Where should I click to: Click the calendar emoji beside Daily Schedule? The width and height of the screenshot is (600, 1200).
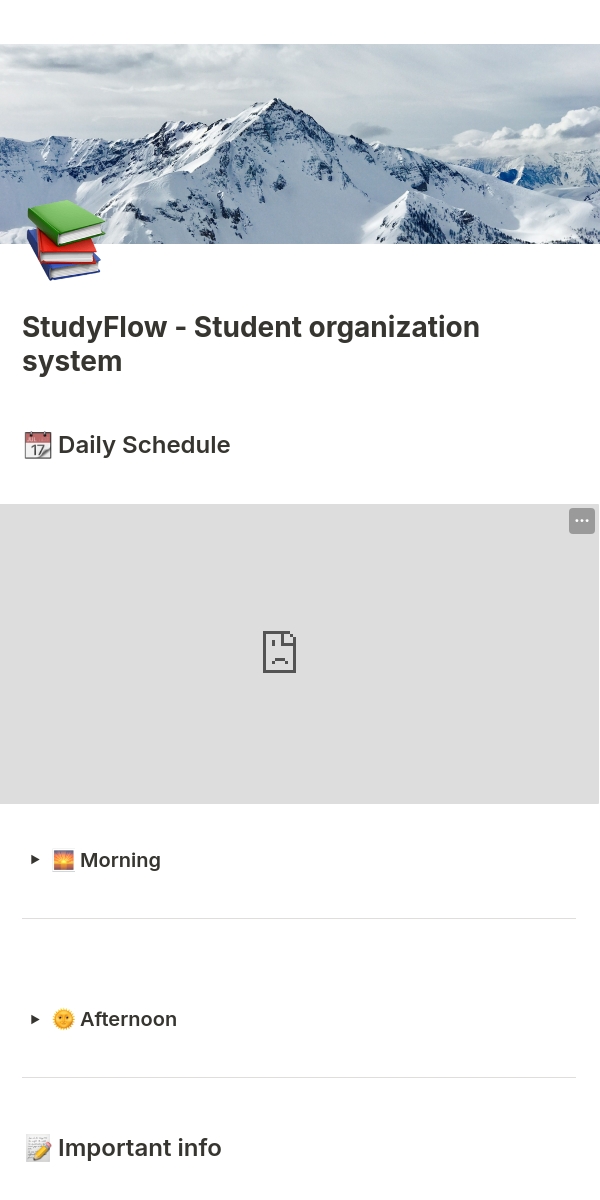38,445
